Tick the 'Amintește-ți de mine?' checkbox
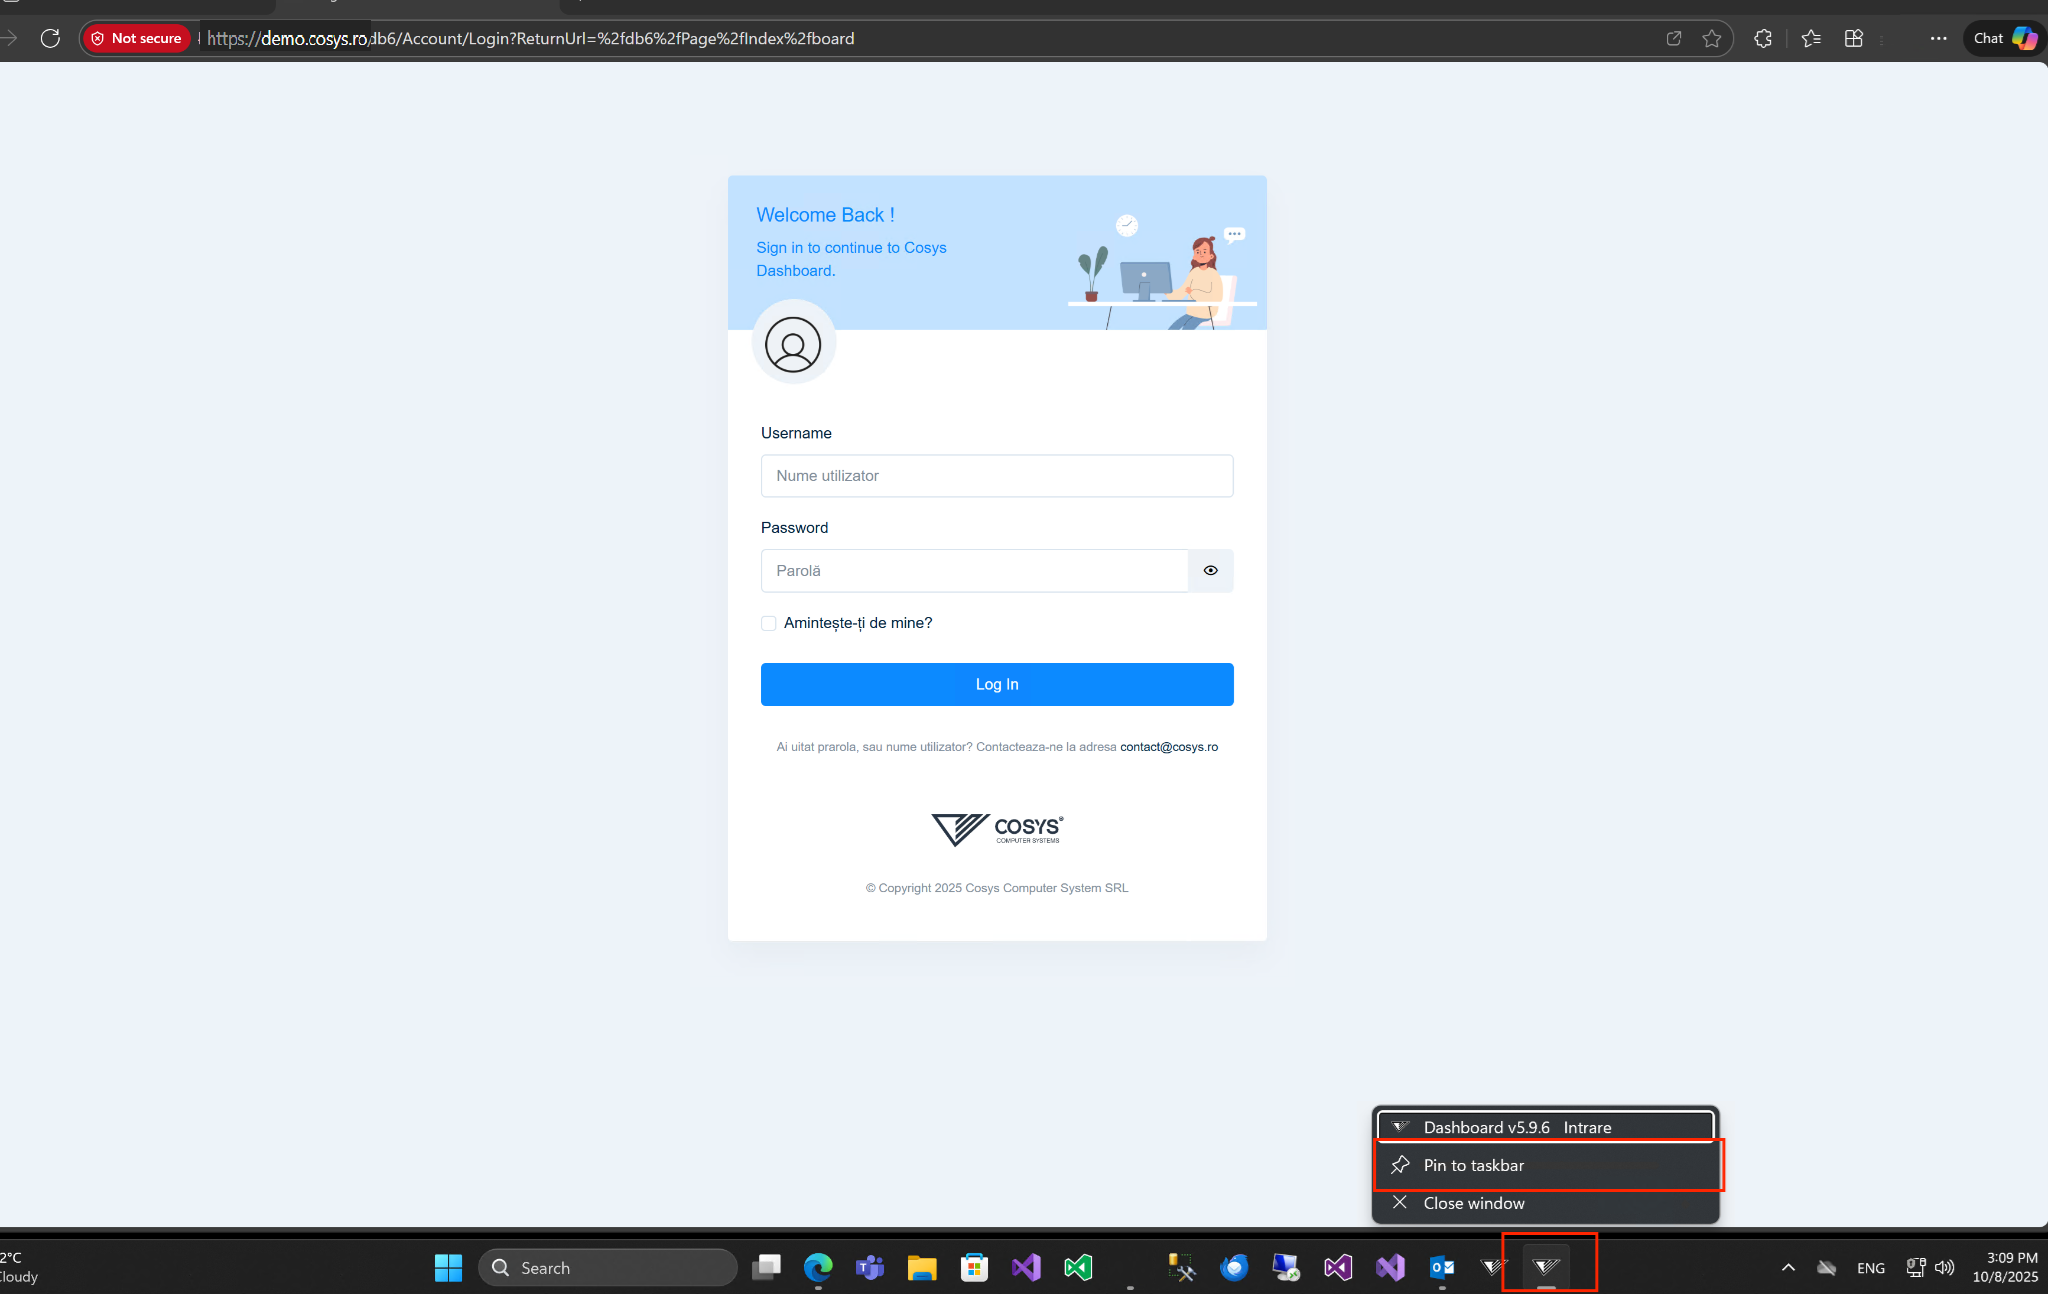Screen dimensions: 2048x1294 [x=768, y=623]
